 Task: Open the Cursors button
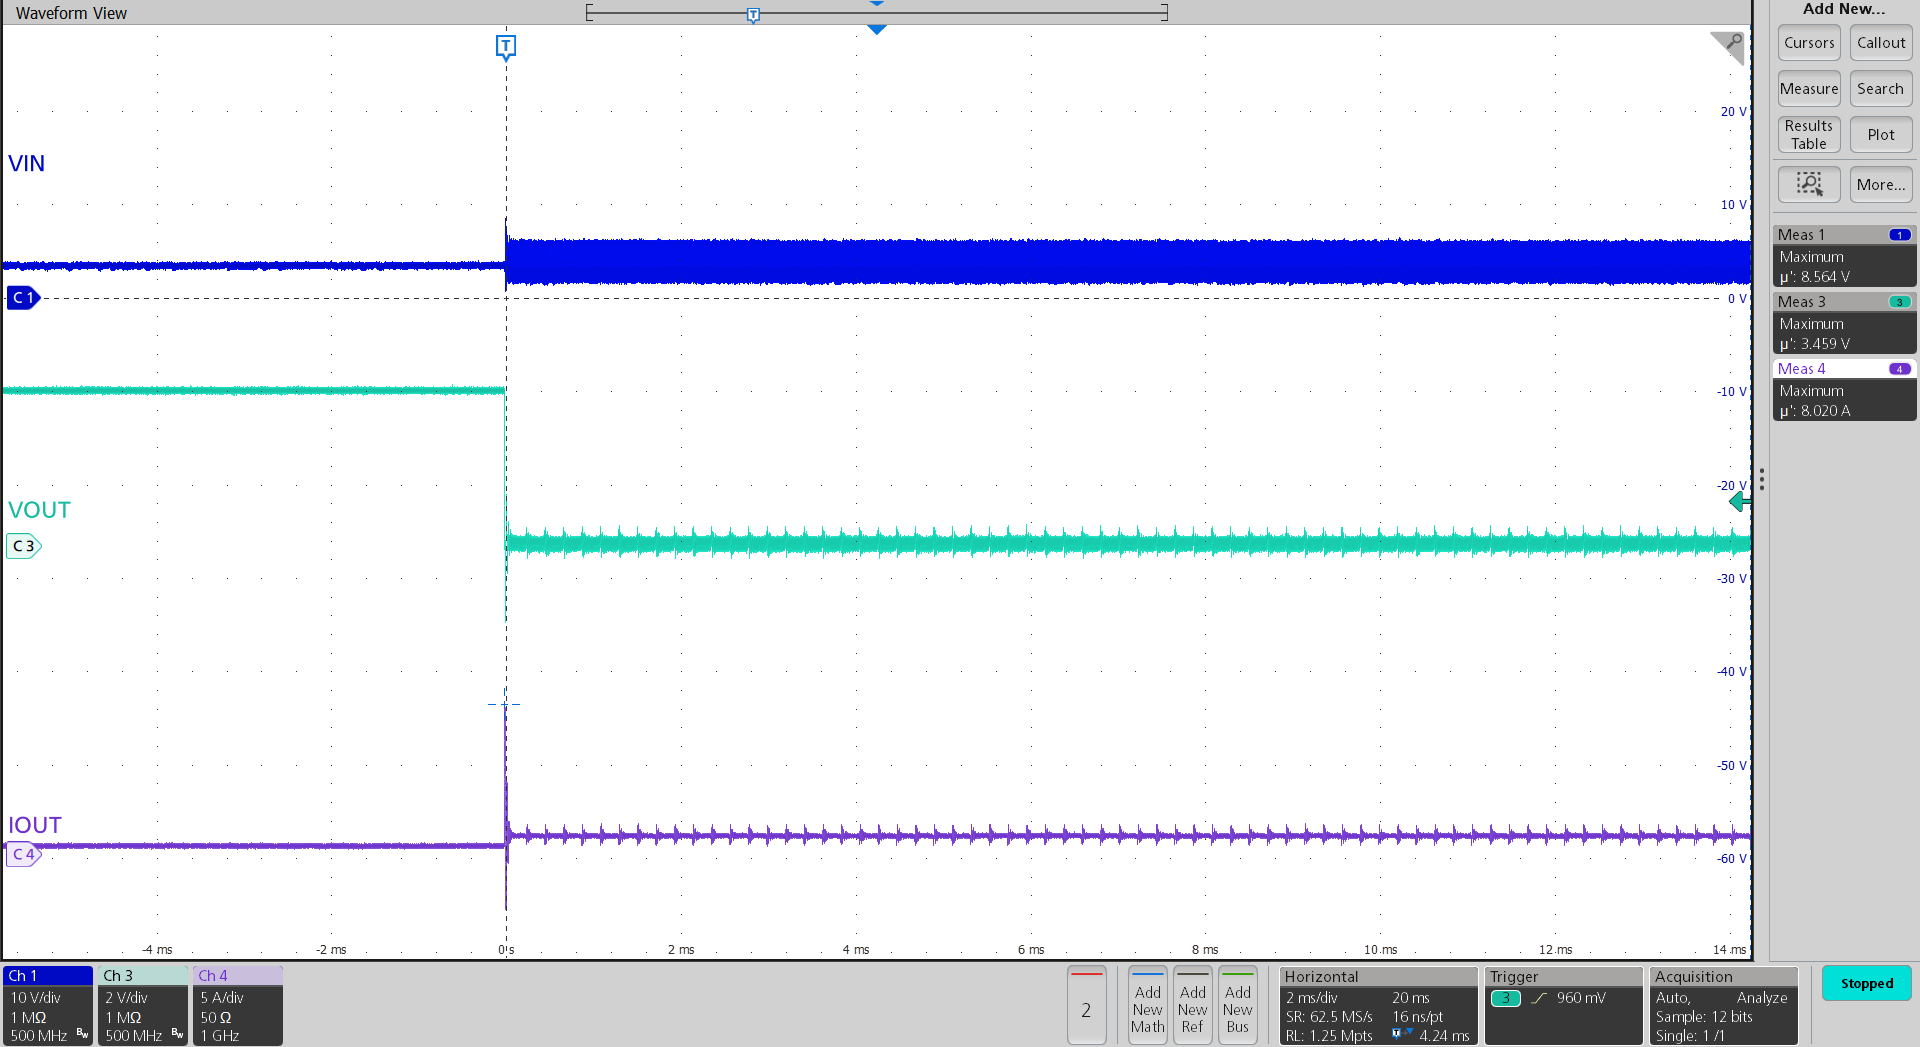click(1809, 43)
